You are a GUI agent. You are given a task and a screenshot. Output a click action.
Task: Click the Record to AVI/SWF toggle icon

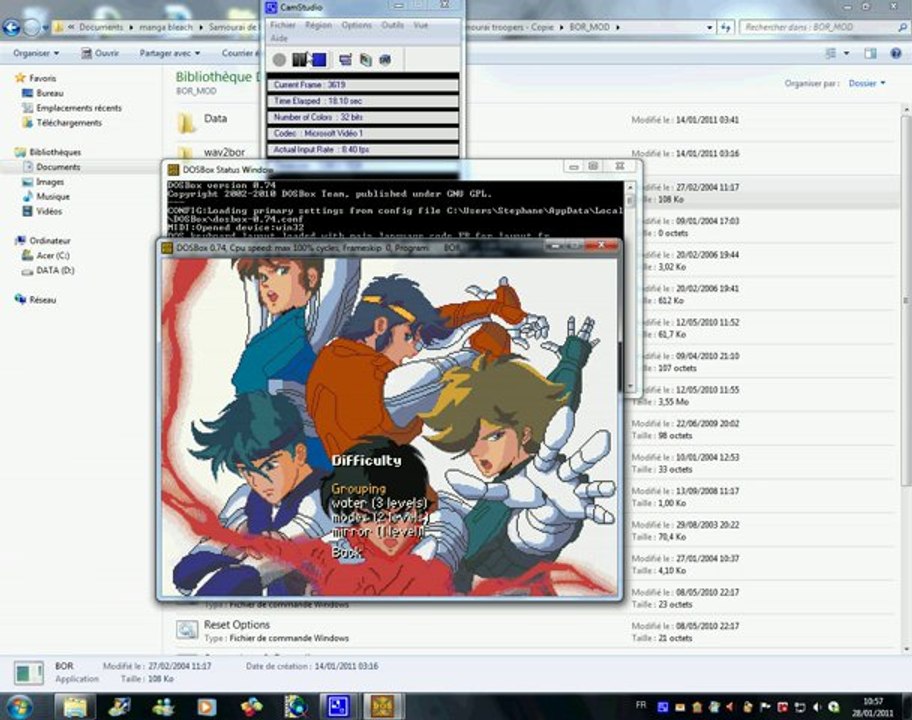(365, 59)
